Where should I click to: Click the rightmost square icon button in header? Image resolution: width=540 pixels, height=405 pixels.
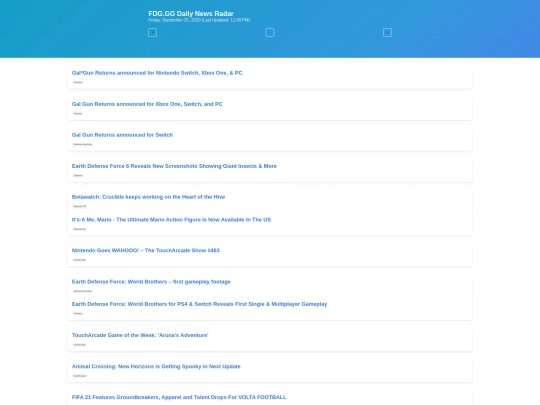click(x=387, y=32)
